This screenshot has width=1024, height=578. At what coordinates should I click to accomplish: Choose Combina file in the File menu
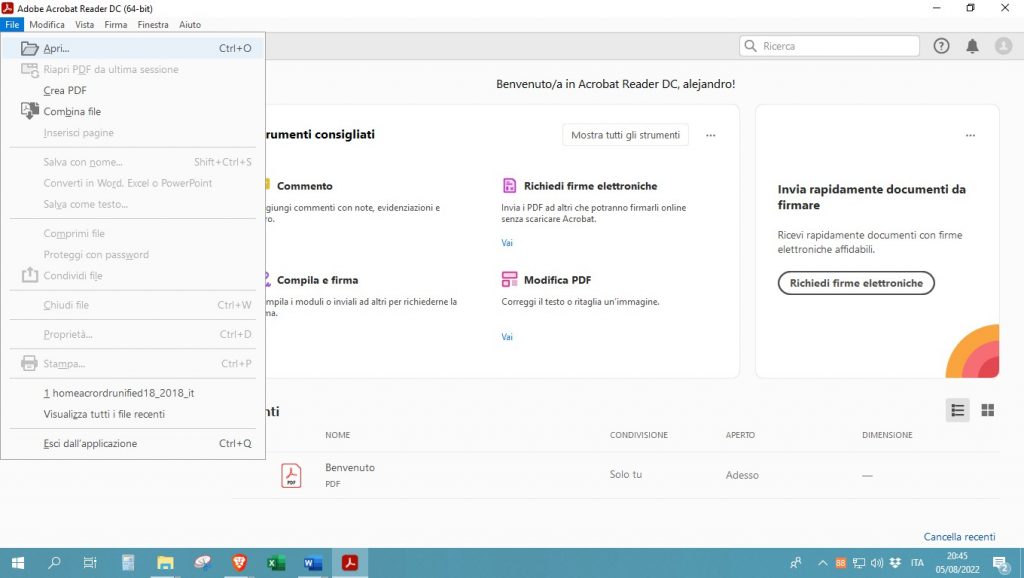pyautogui.click(x=72, y=112)
